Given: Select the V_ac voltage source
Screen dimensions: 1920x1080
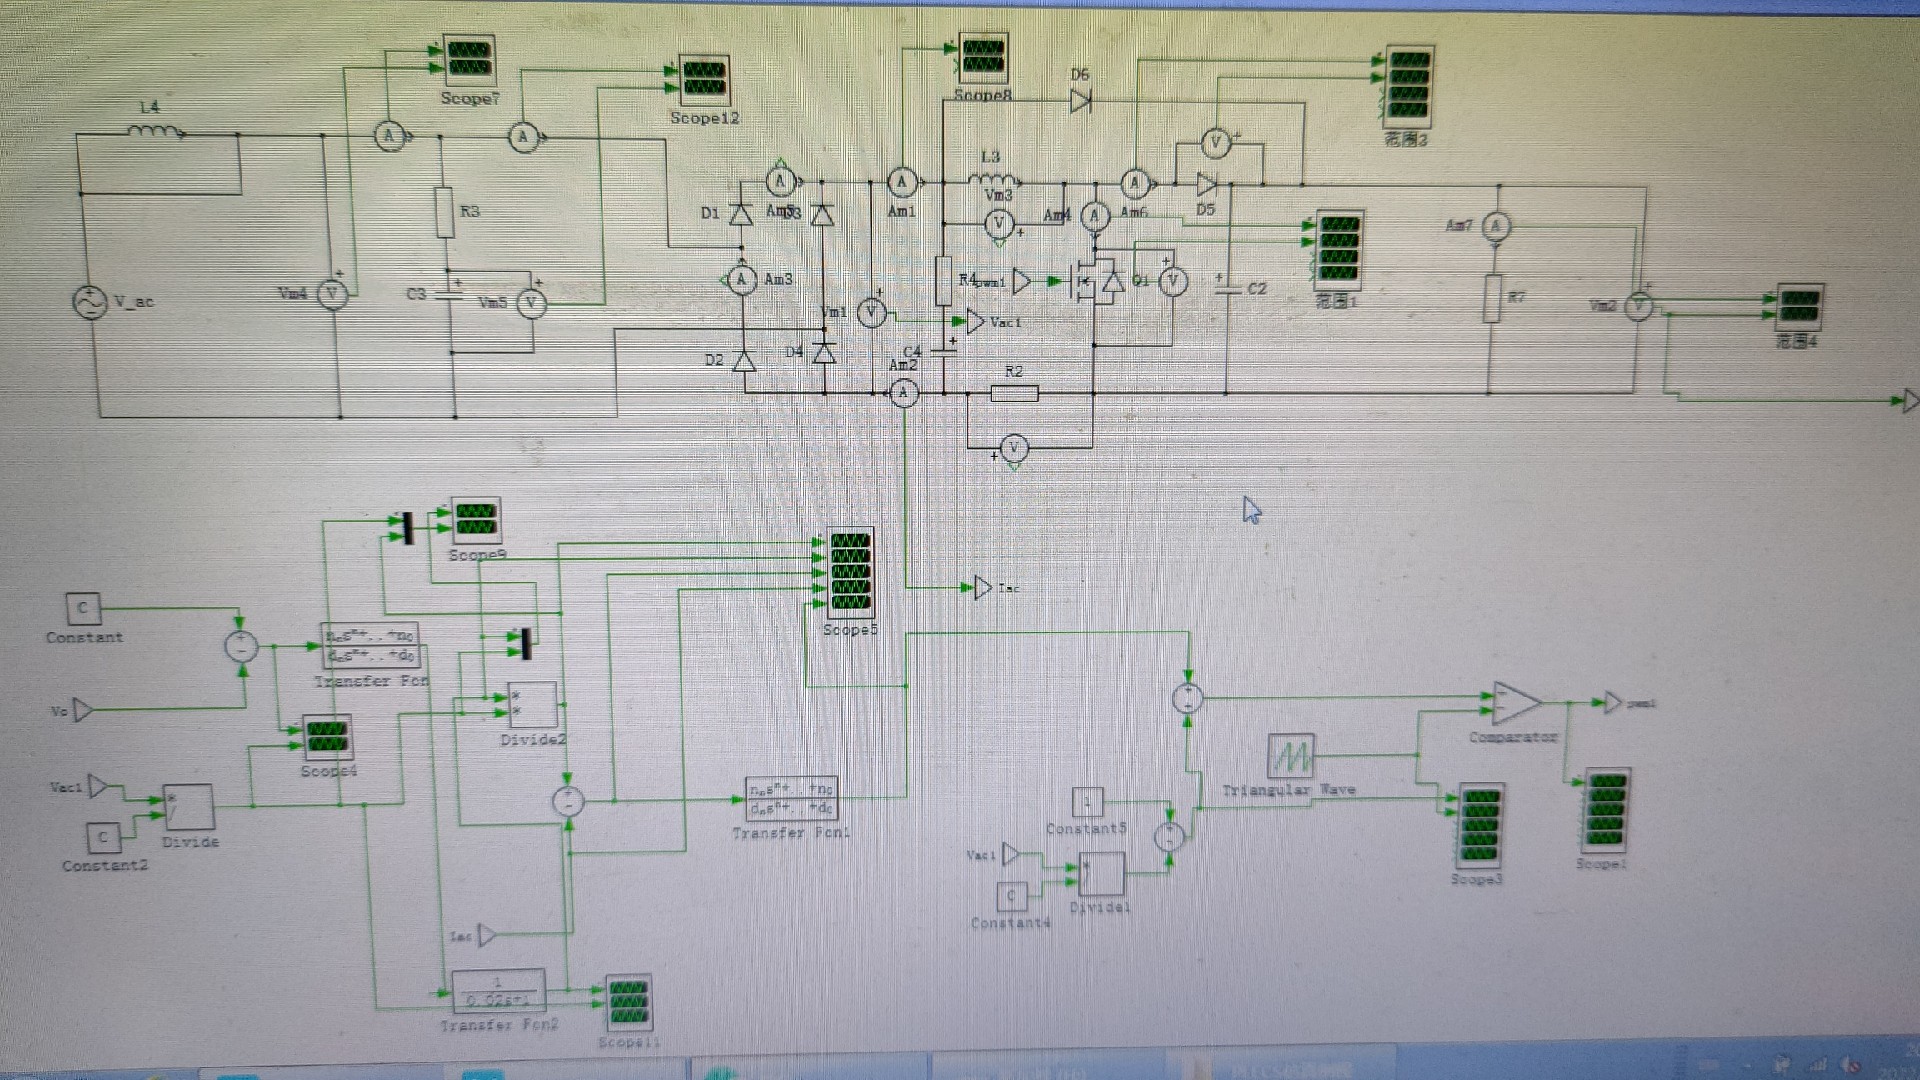Looking at the screenshot, I should pyautogui.click(x=90, y=301).
